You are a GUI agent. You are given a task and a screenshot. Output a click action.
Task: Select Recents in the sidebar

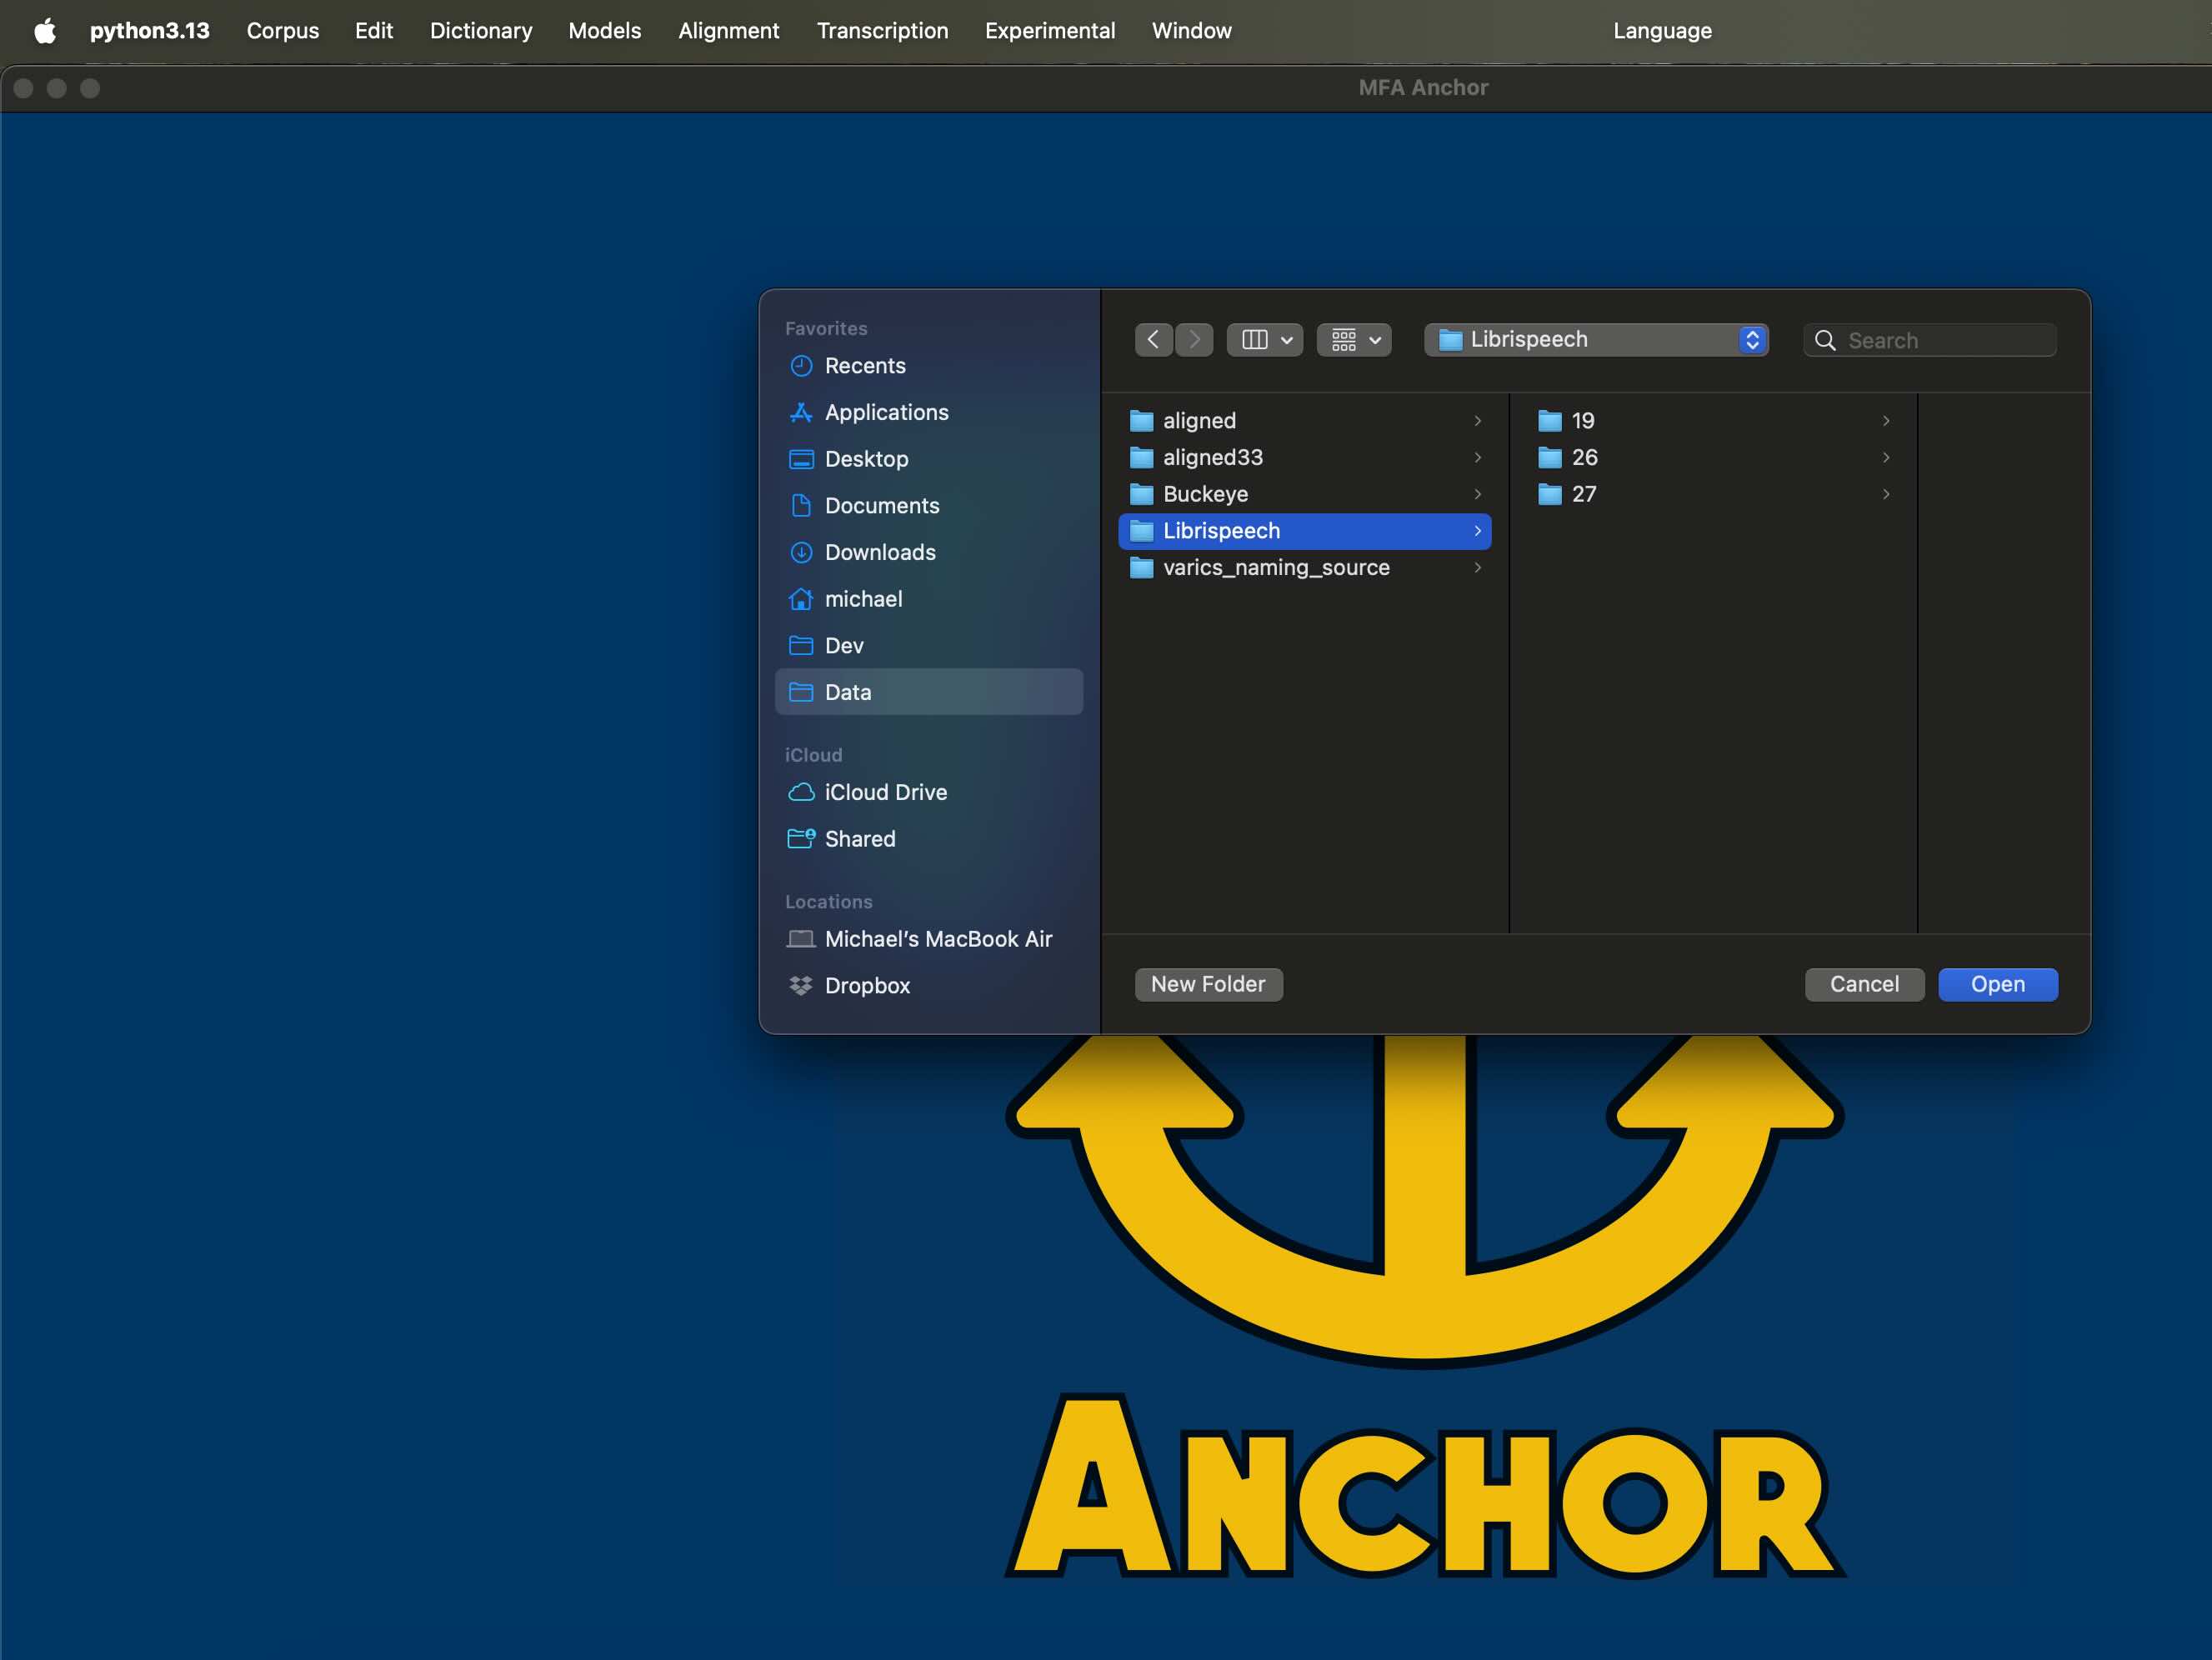point(929,366)
